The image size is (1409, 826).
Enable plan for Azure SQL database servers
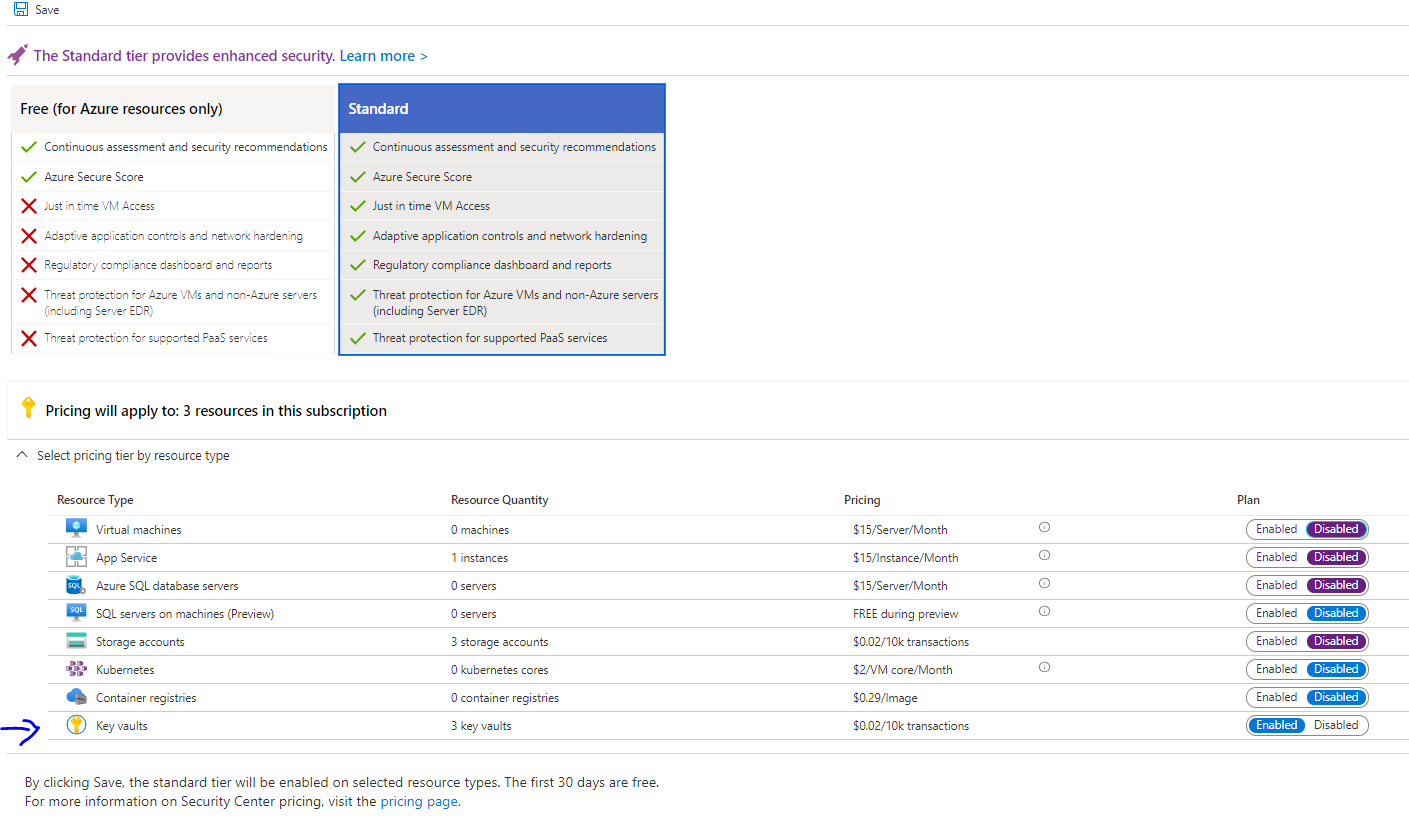(x=1276, y=585)
